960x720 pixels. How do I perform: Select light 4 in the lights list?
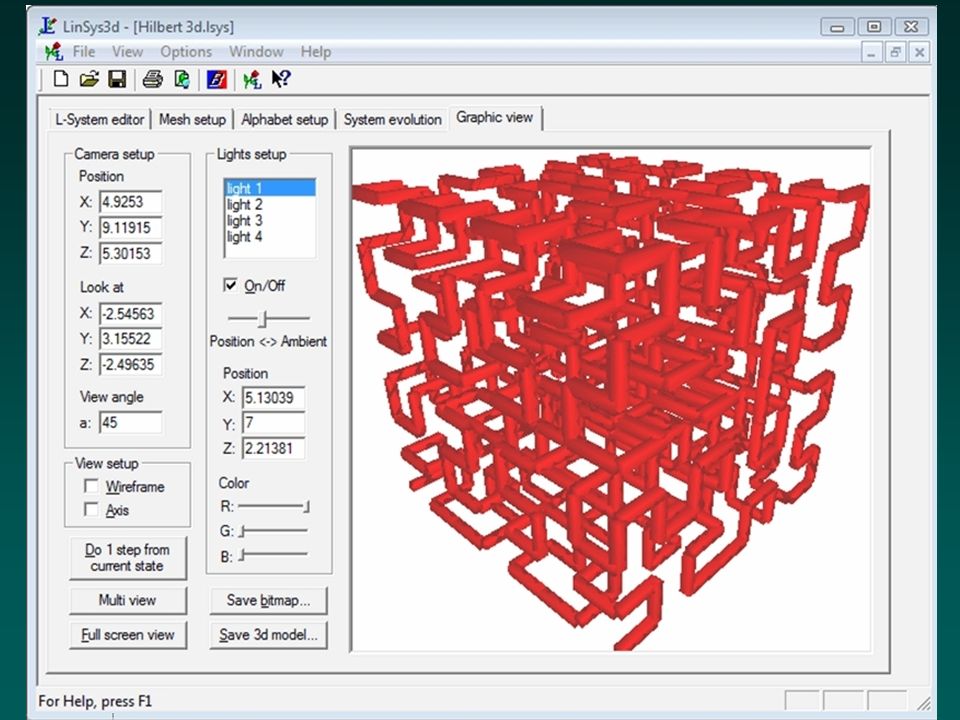pyautogui.click(x=270, y=237)
